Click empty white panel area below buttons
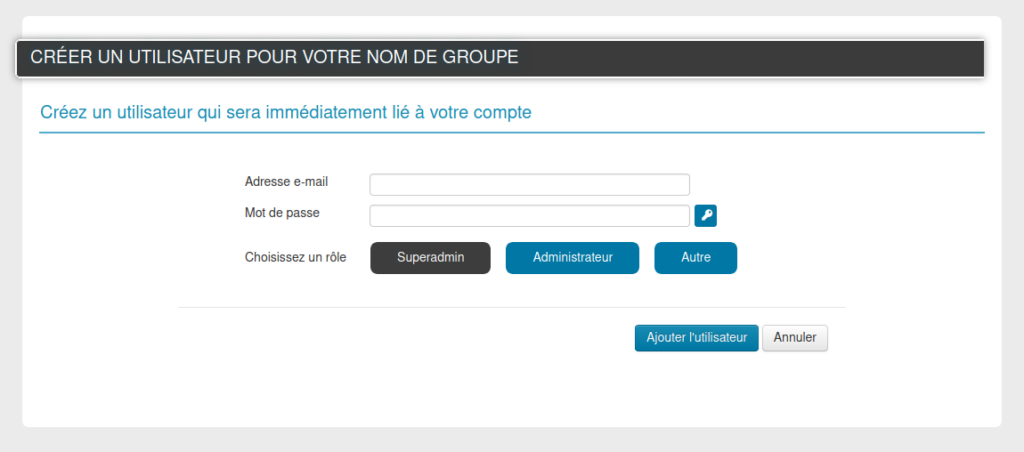Viewport: 1024px width, 452px height. pyautogui.click(x=512, y=392)
